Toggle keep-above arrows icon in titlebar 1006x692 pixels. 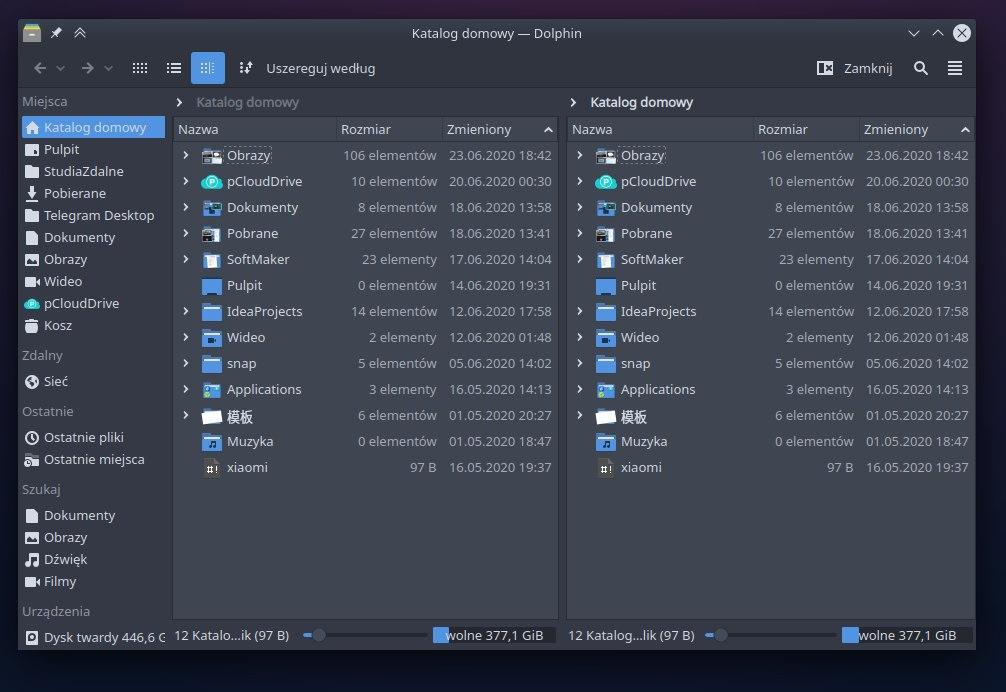pyautogui.click(x=80, y=33)
